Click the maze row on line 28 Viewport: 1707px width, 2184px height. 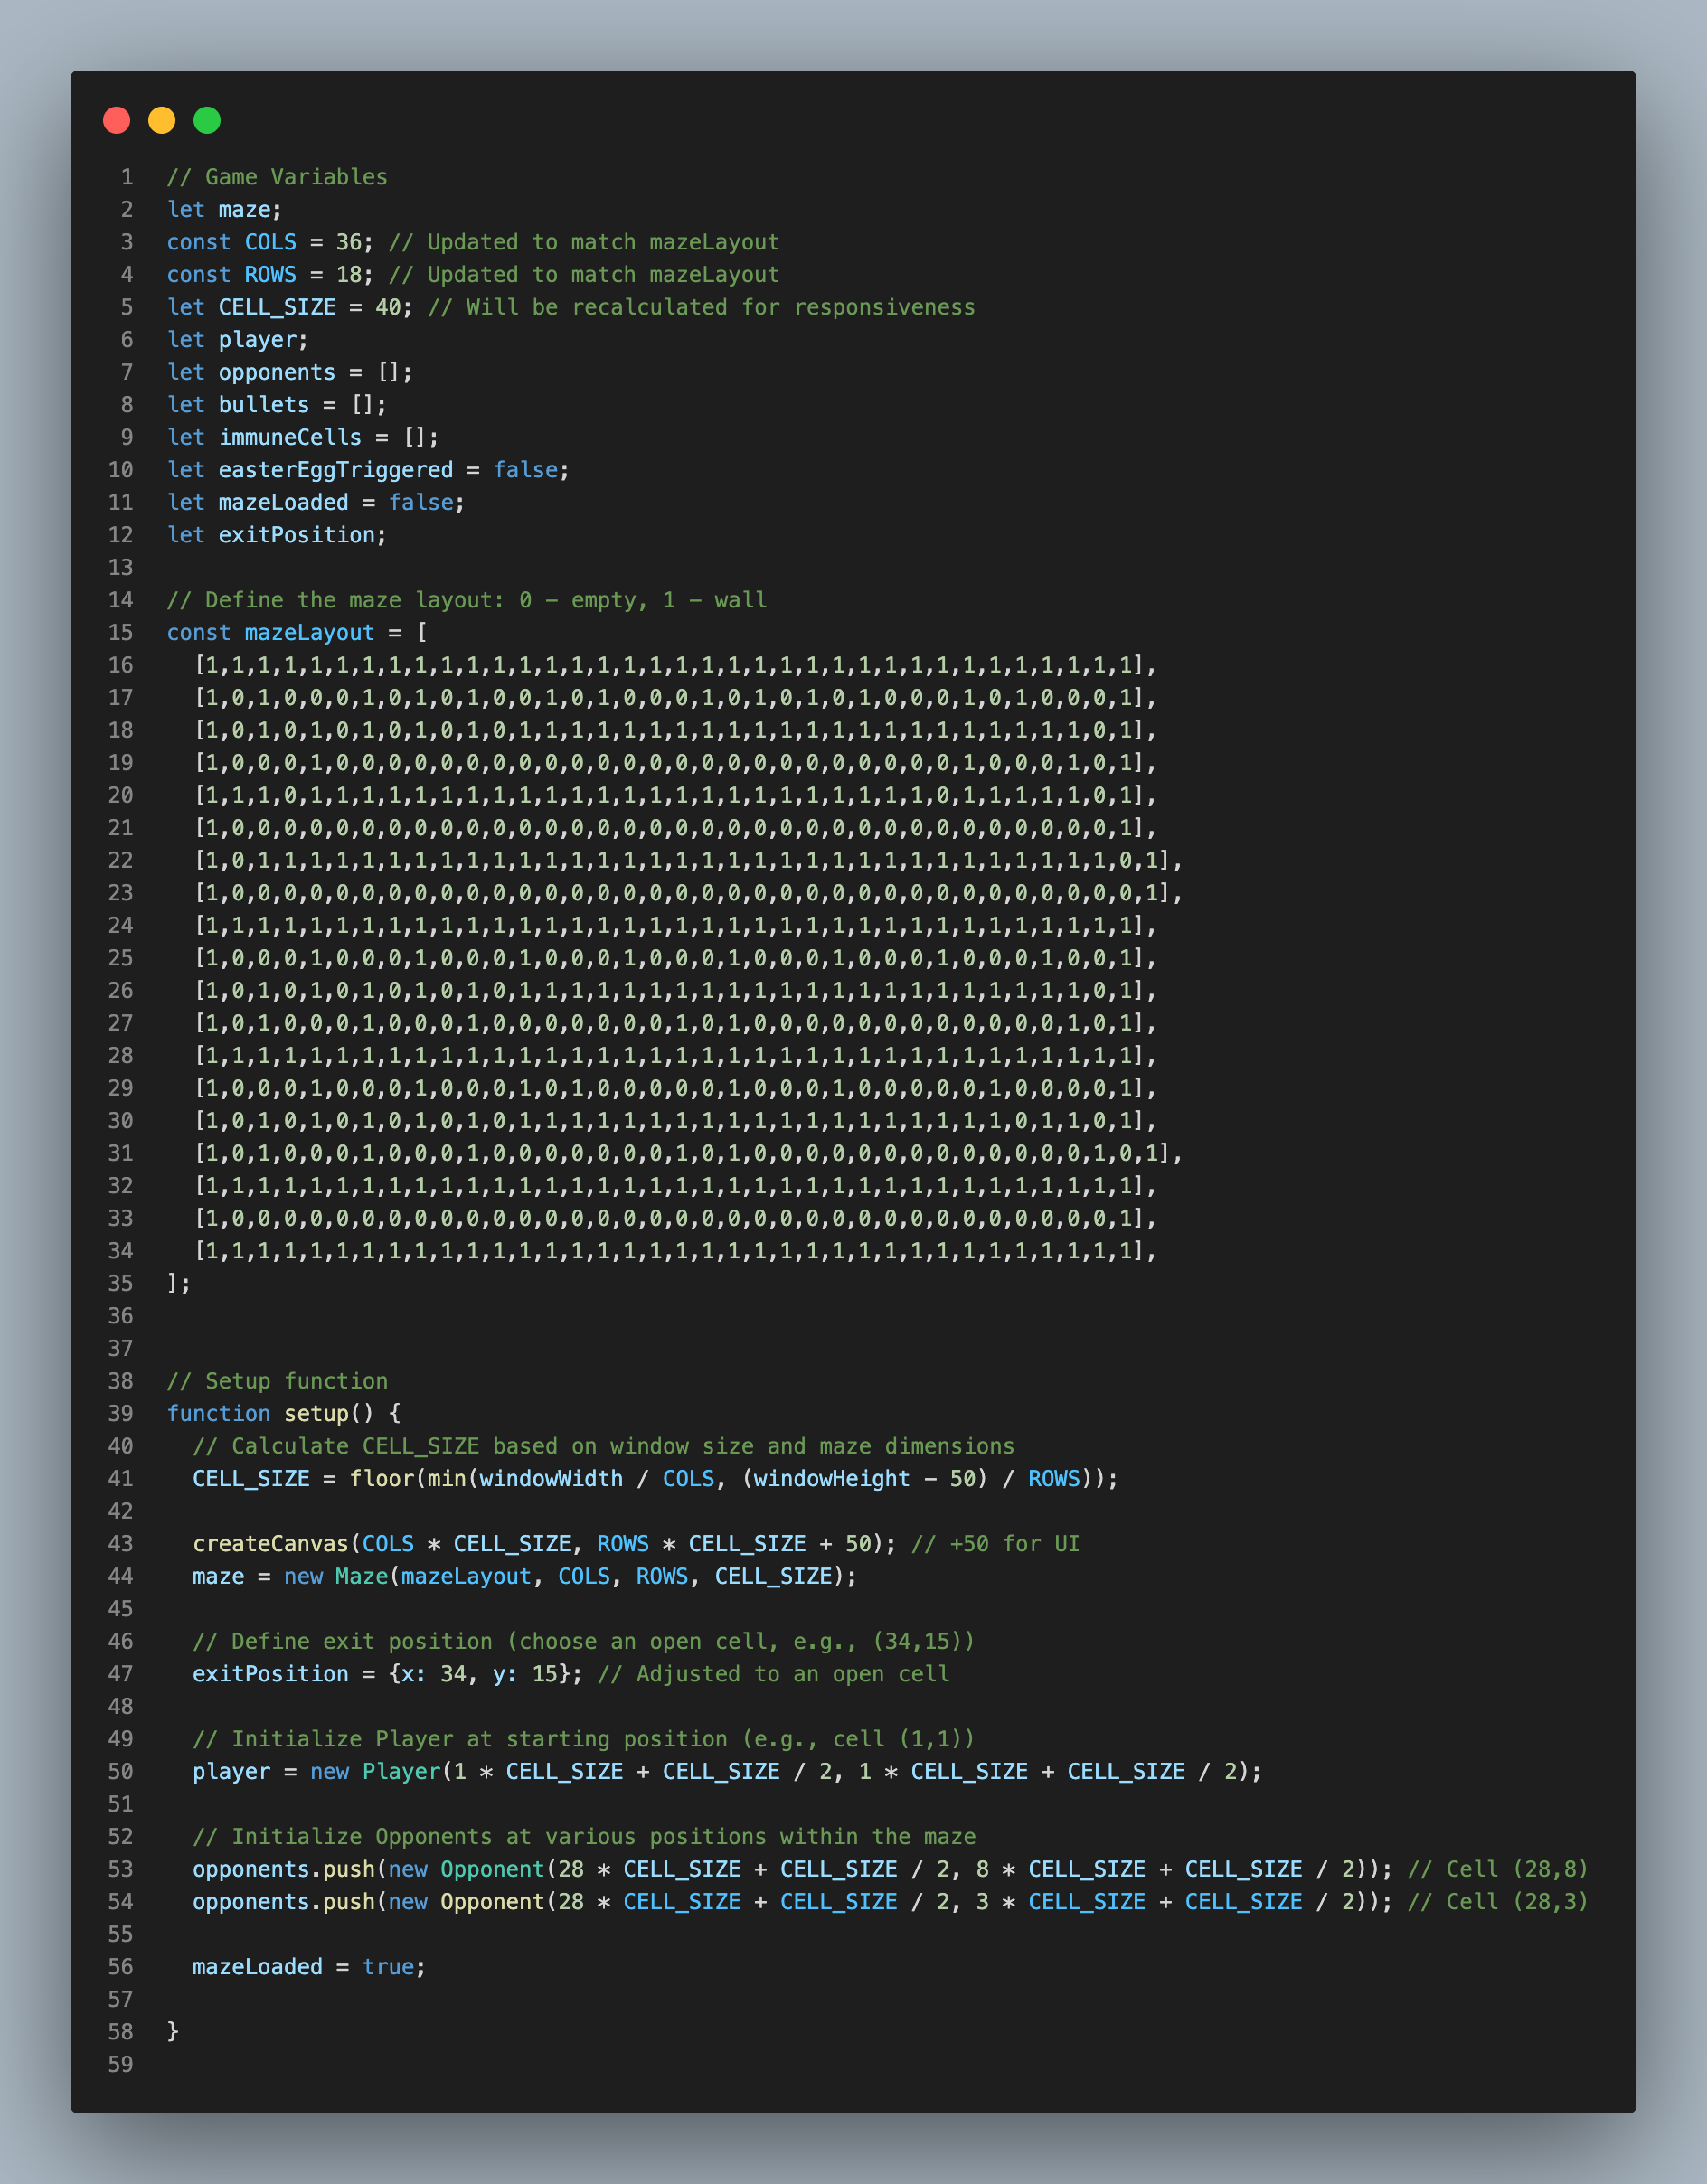pos(675,1056)
